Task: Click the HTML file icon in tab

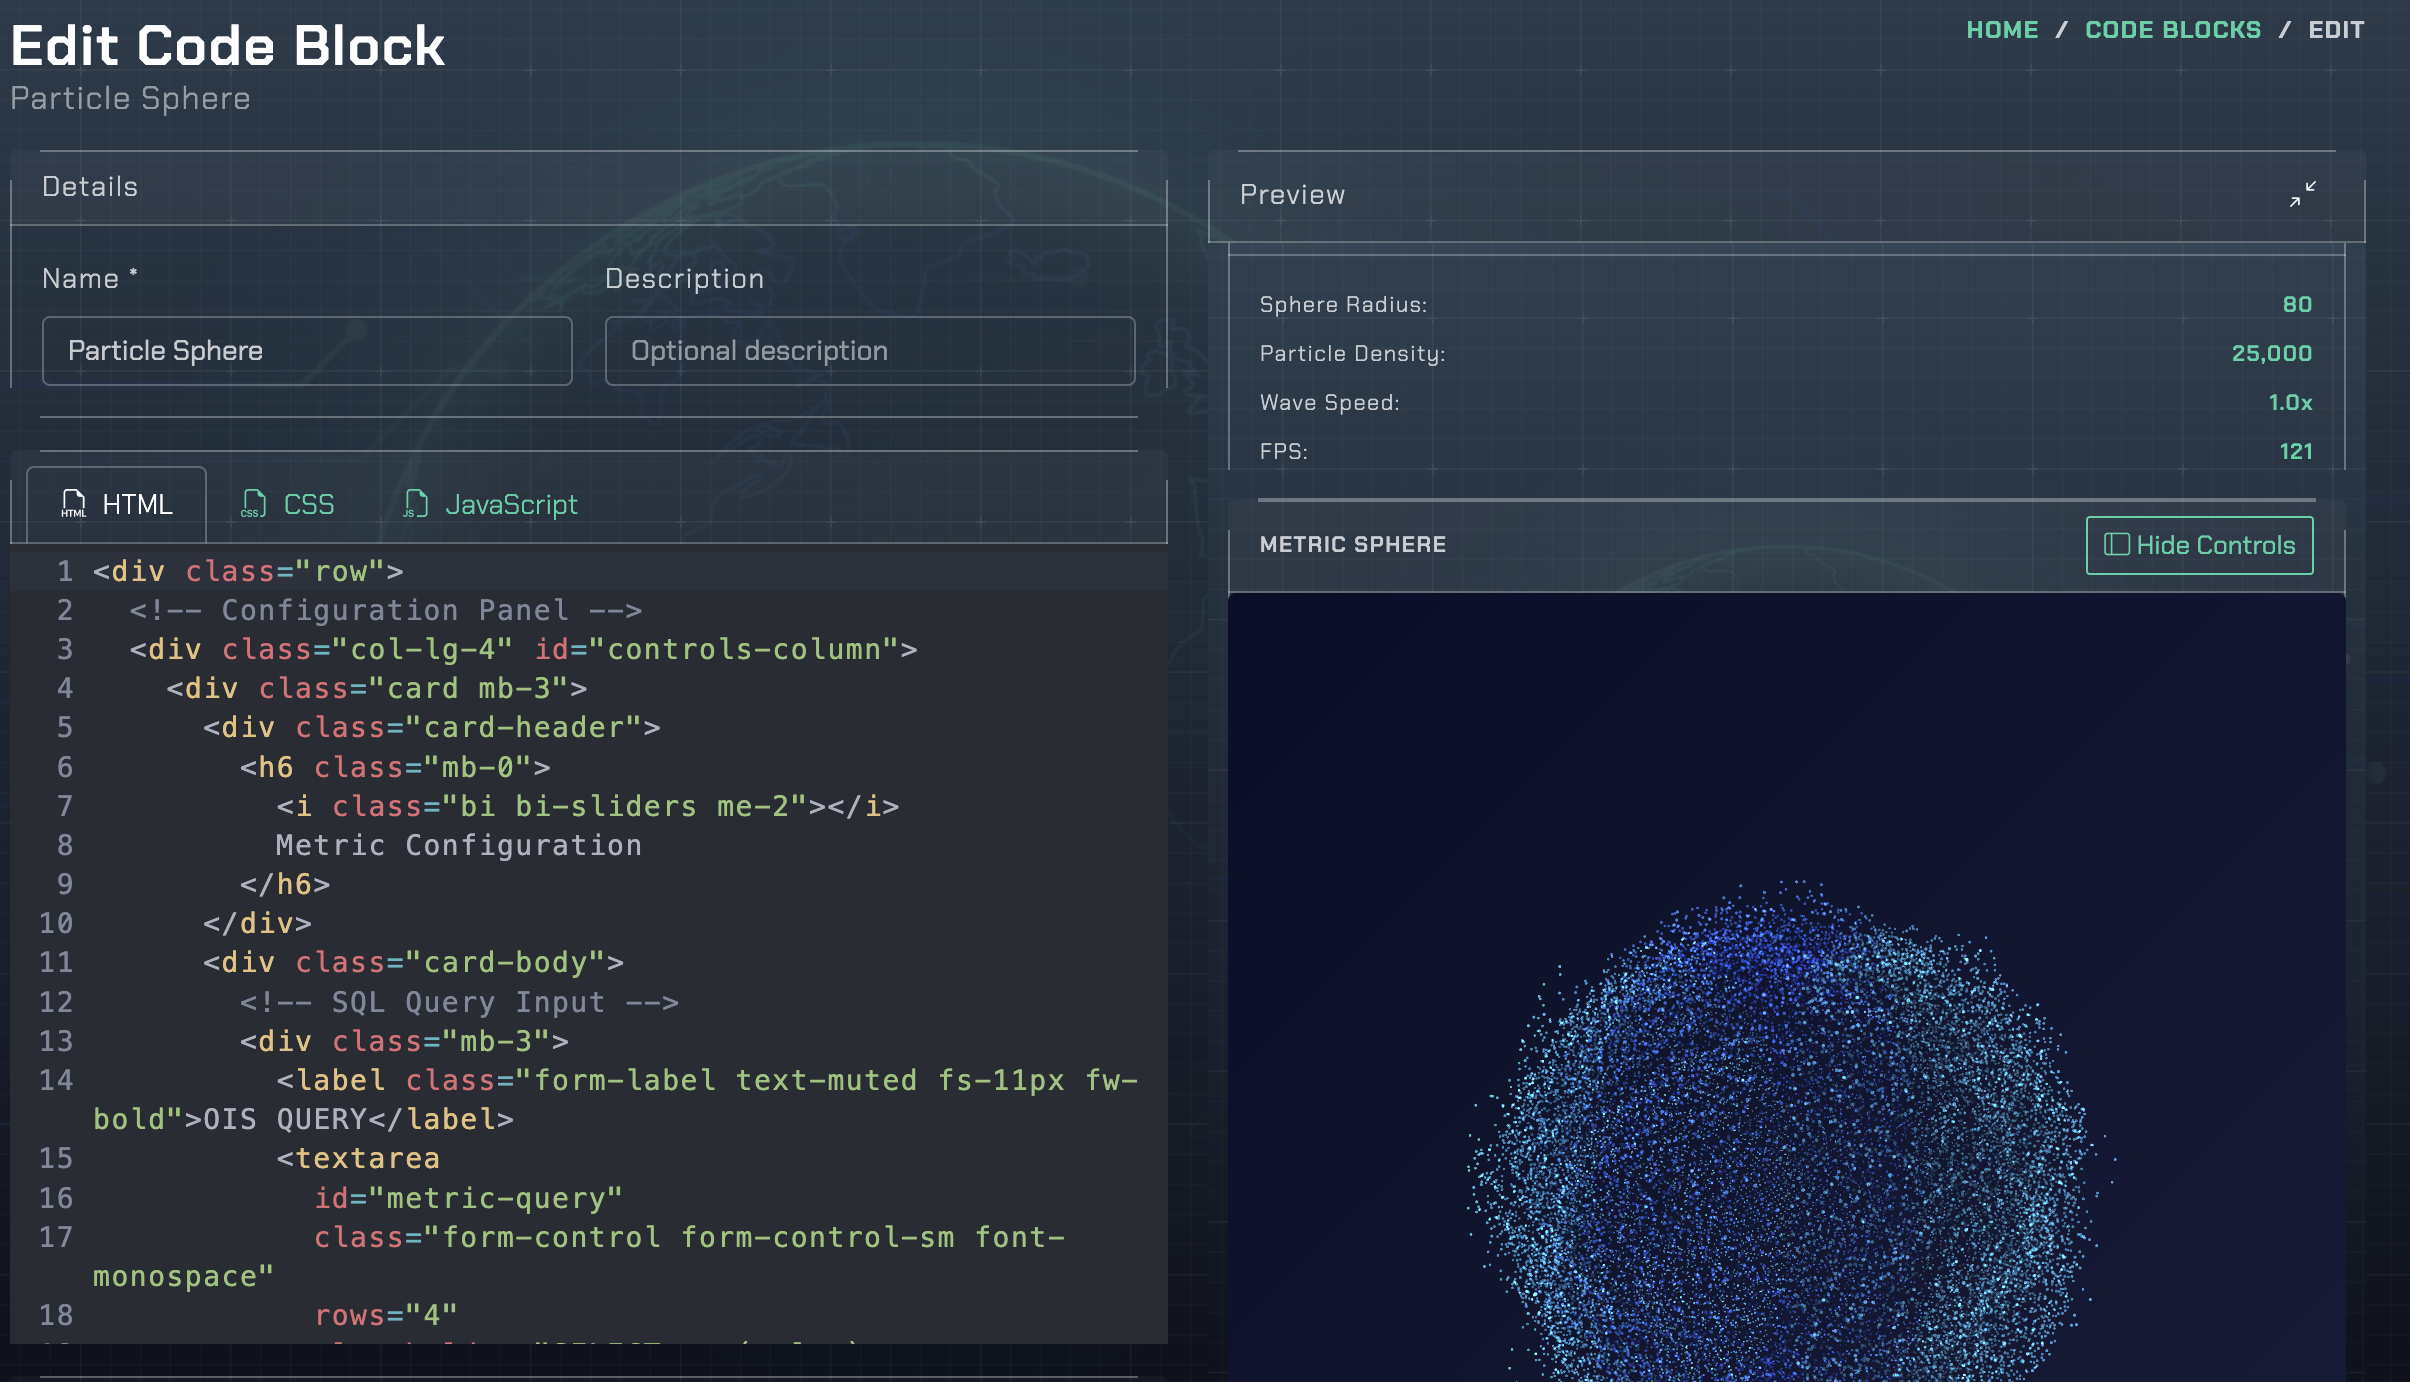Action: click(74, 504)
